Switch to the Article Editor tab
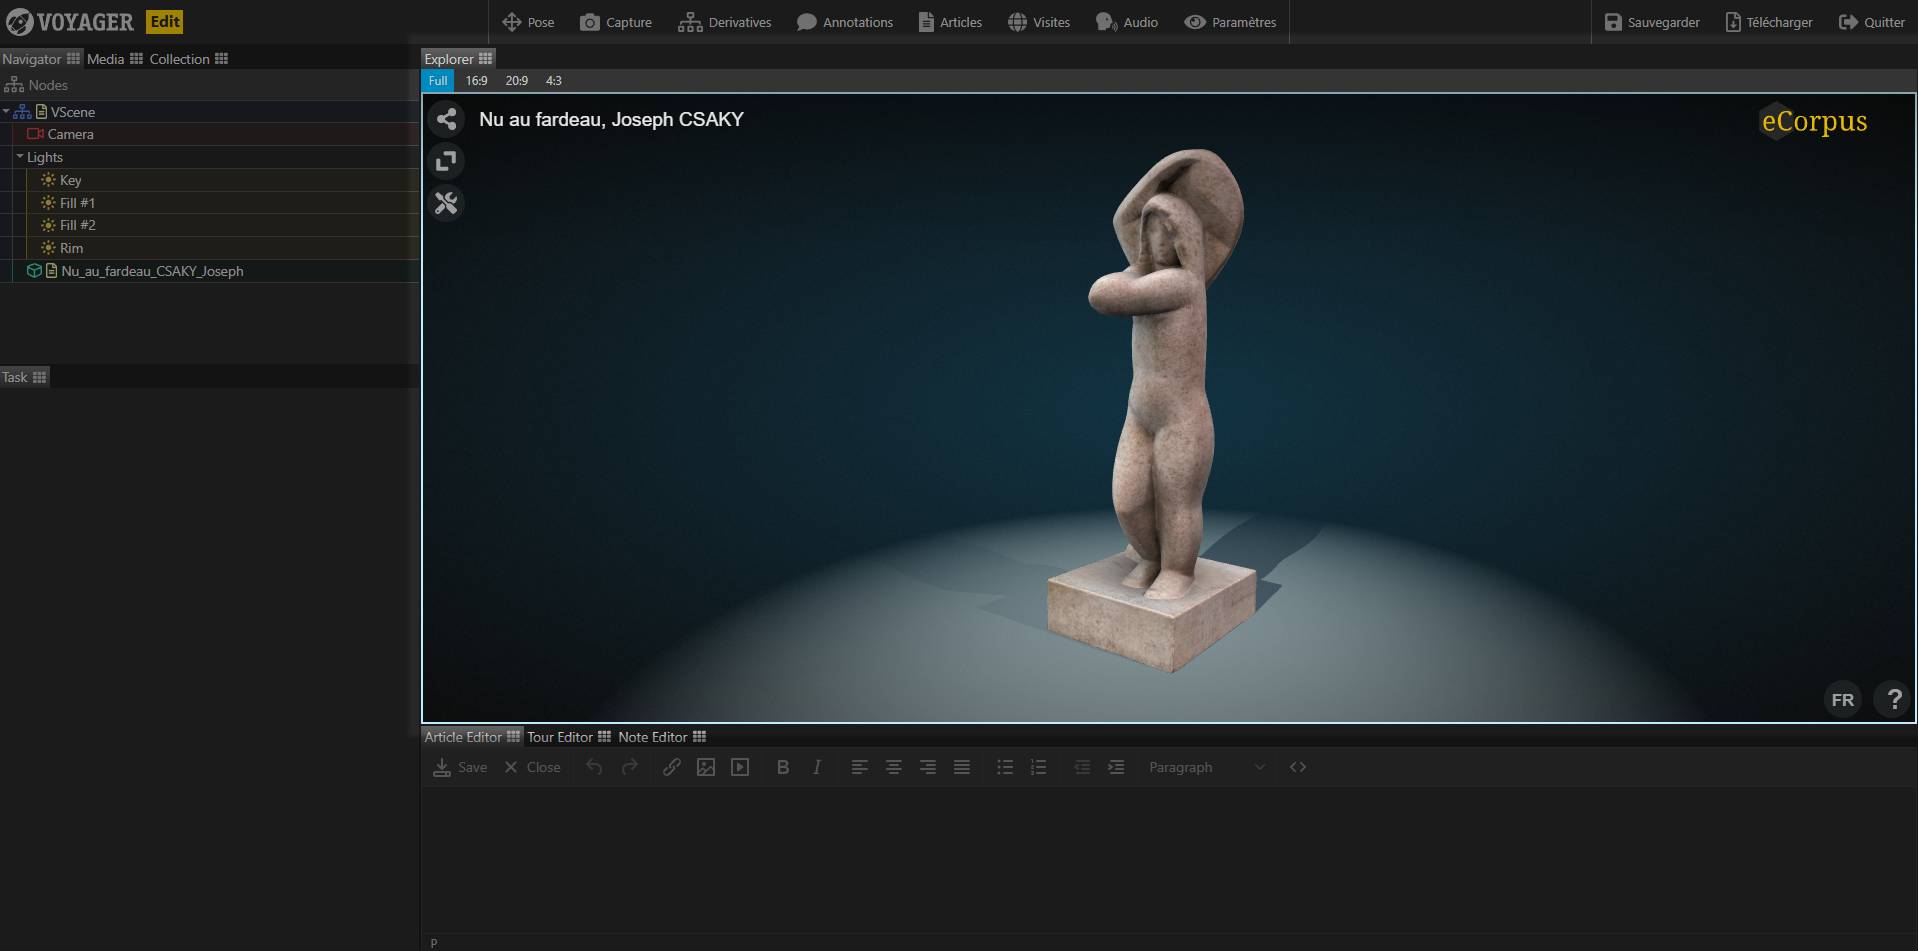 [x=472, y=737]
